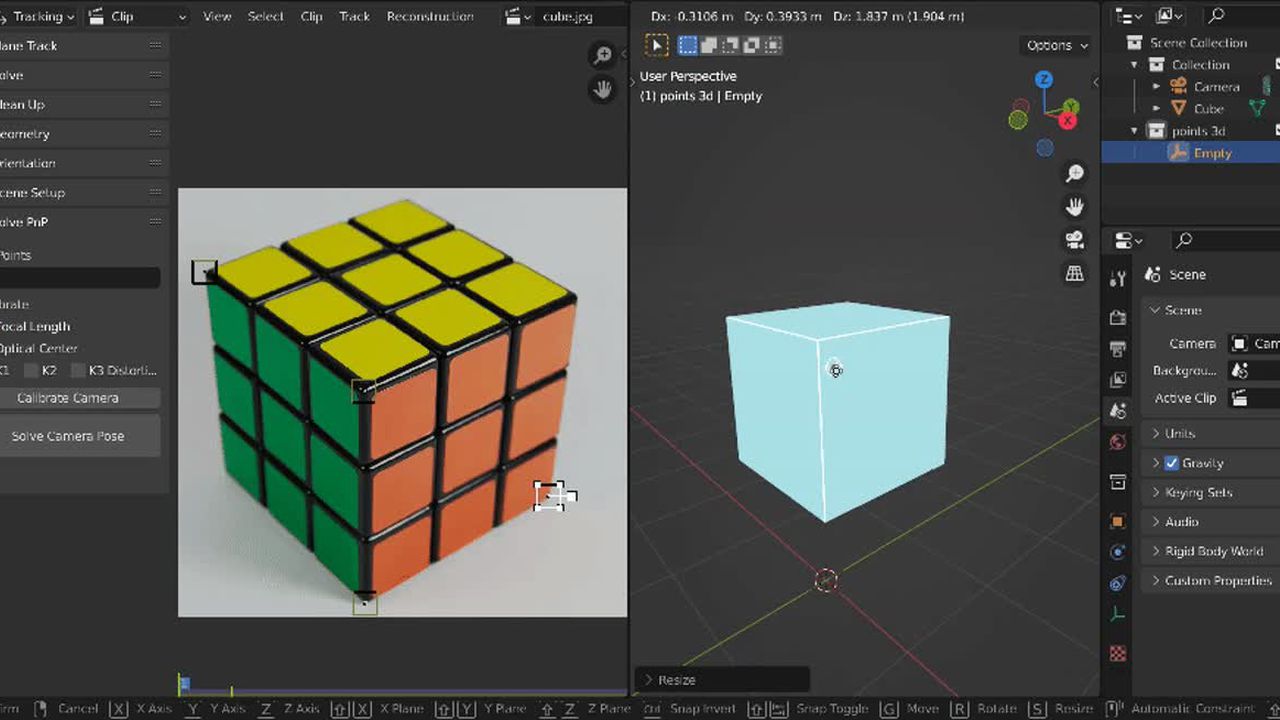Open the Tool properties tab icon
This screenshot has height=720, width=1280.
click(1118, 279)
